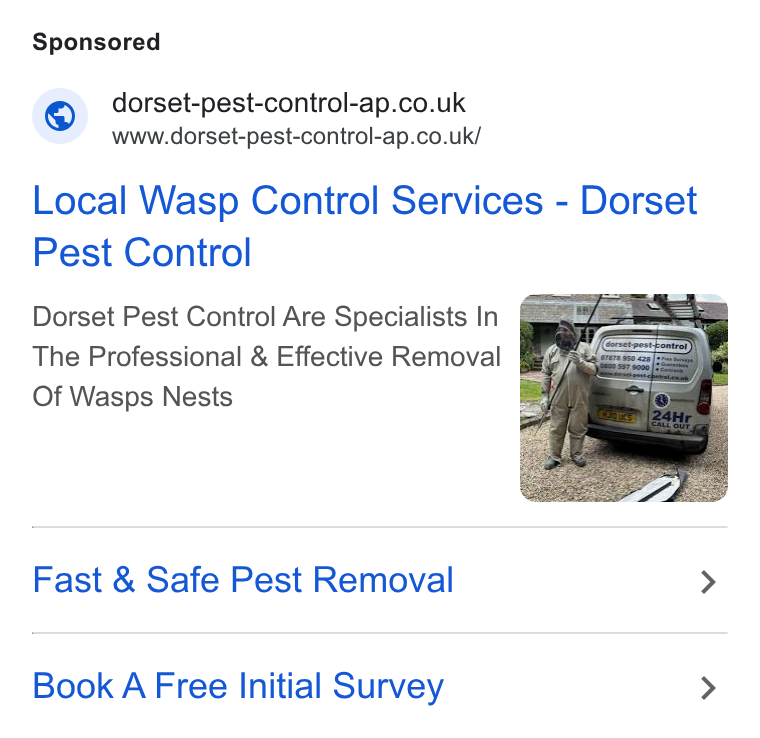
Task: Click the van's yellow number plate
Action: (617, 415)
